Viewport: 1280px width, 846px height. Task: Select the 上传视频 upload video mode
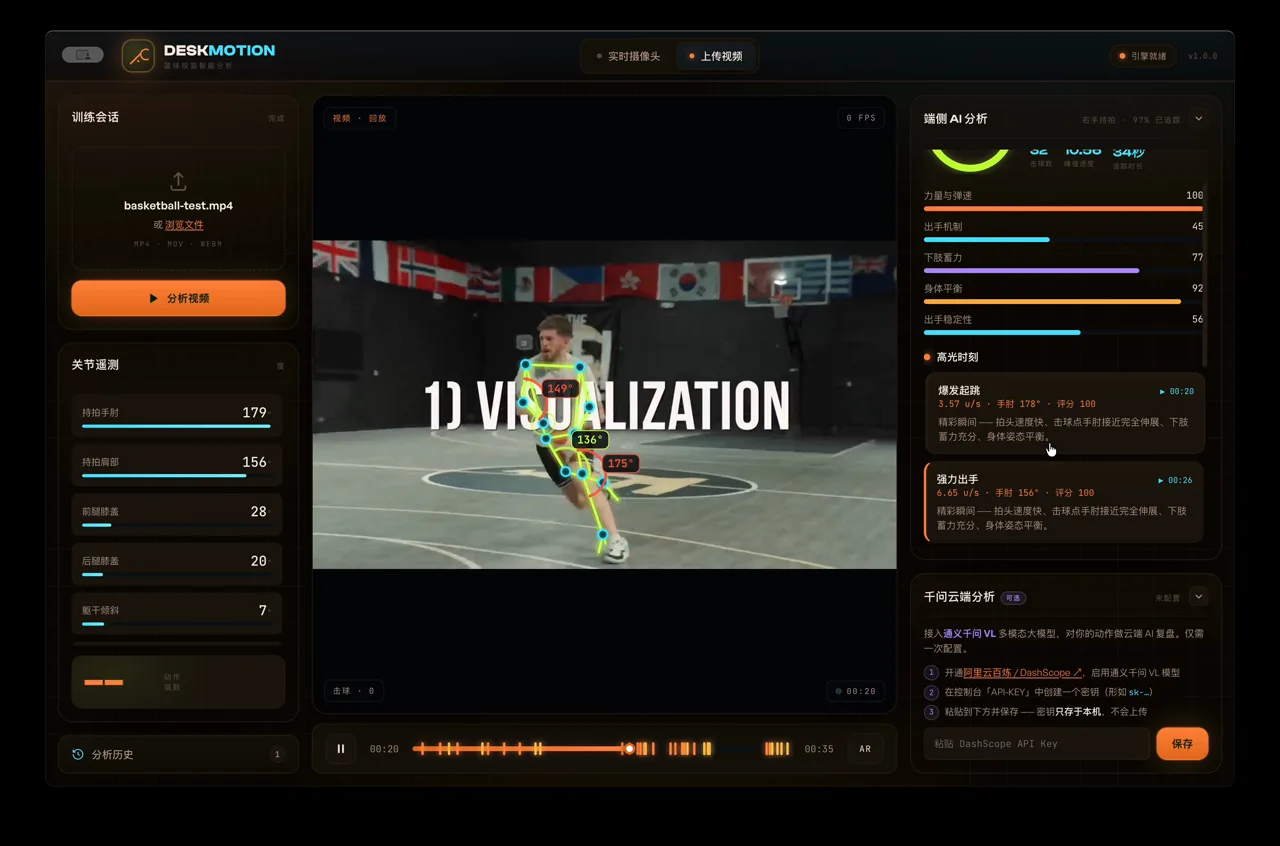coord(715,56)
